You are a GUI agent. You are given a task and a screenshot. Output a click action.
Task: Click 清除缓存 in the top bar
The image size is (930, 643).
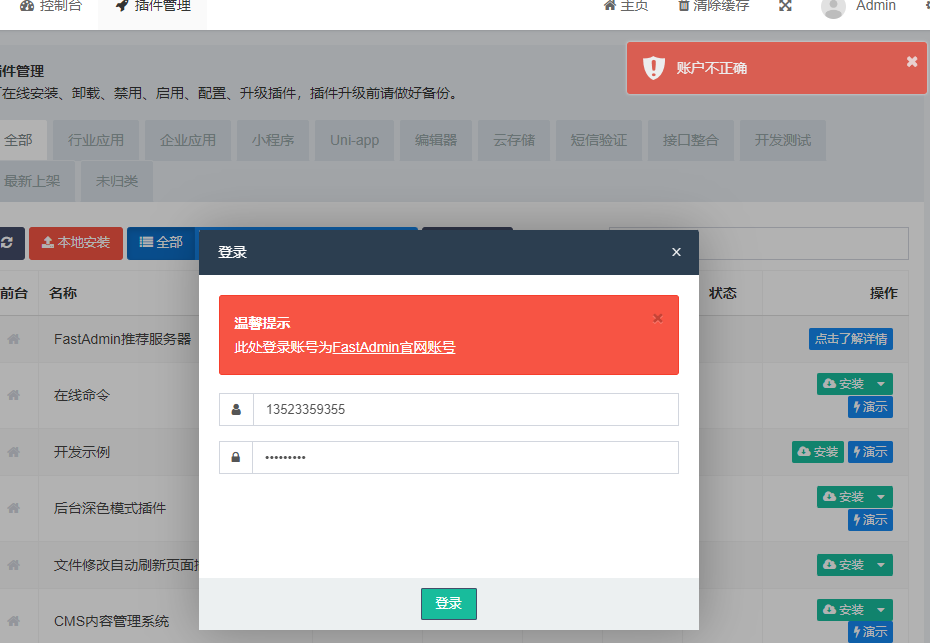tap(714, 6)
